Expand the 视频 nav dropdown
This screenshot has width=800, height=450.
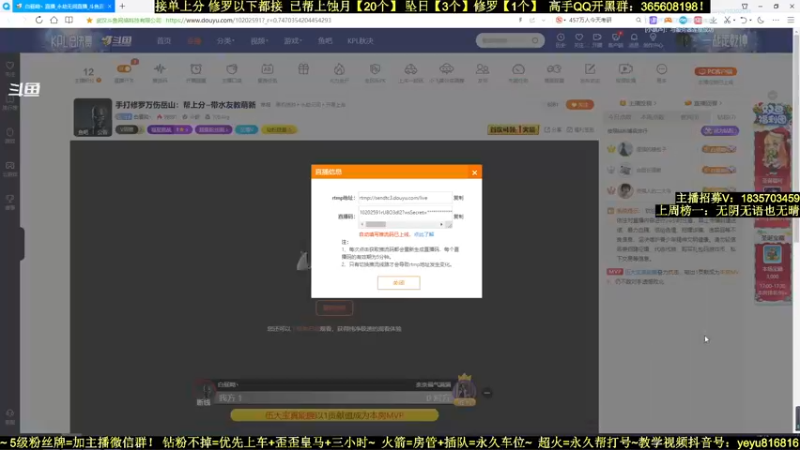pyautogui.click(x=259, y=41)
